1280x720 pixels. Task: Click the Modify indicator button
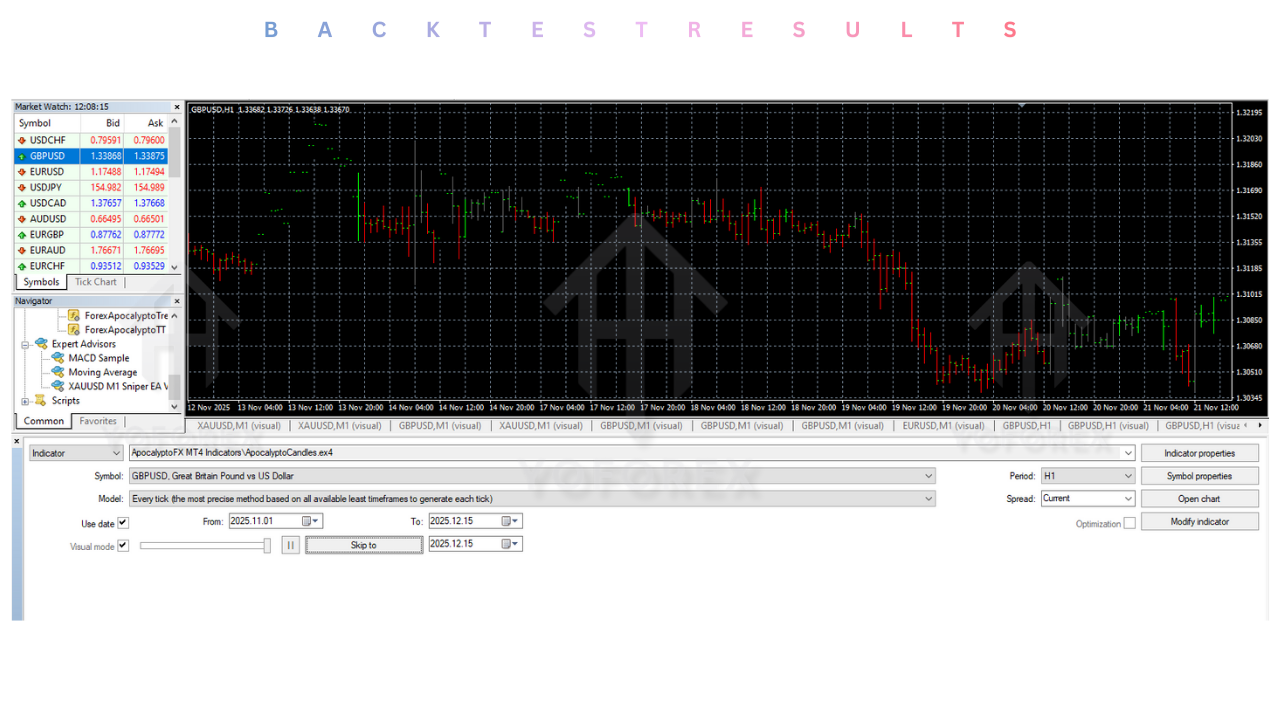(x=1199, y=520)
